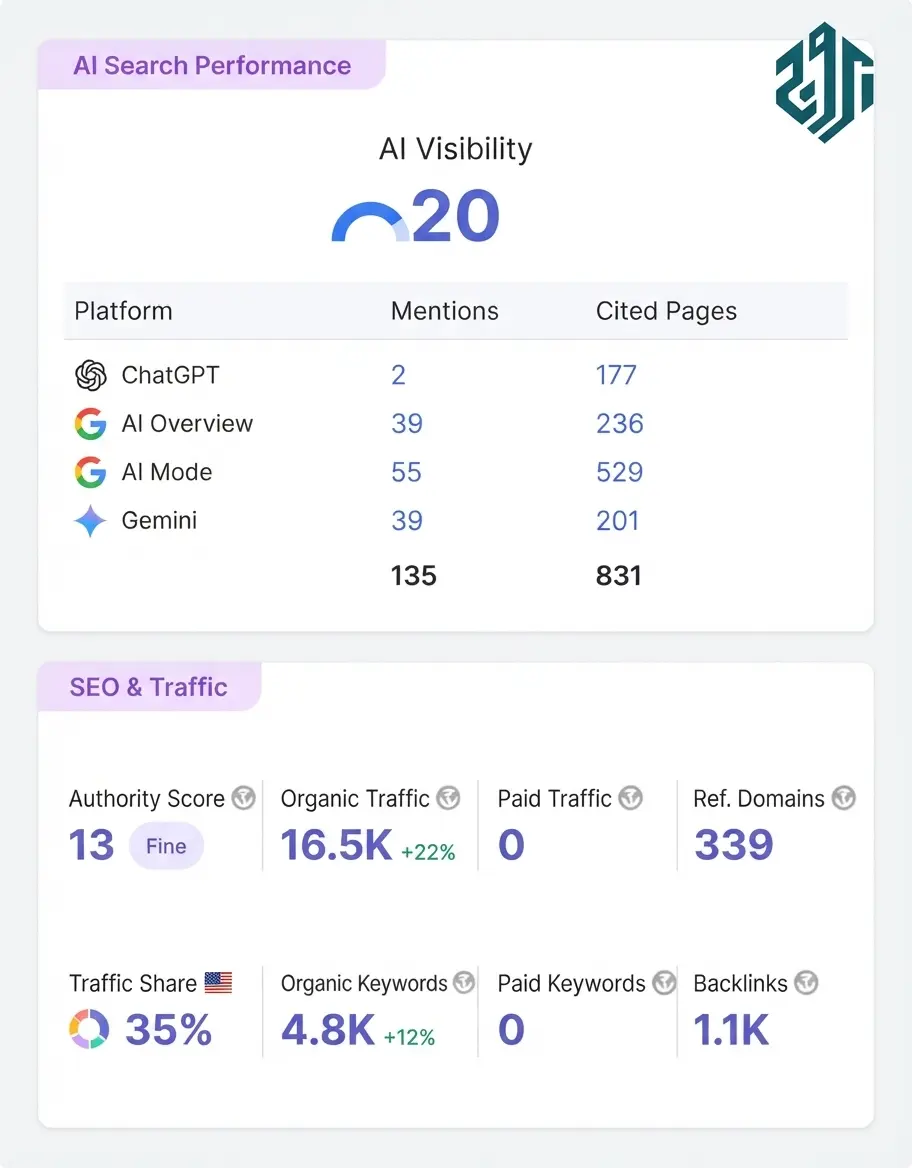
Task: Click the teal logo in top-right corner
Action: click(x=824, y=82)
